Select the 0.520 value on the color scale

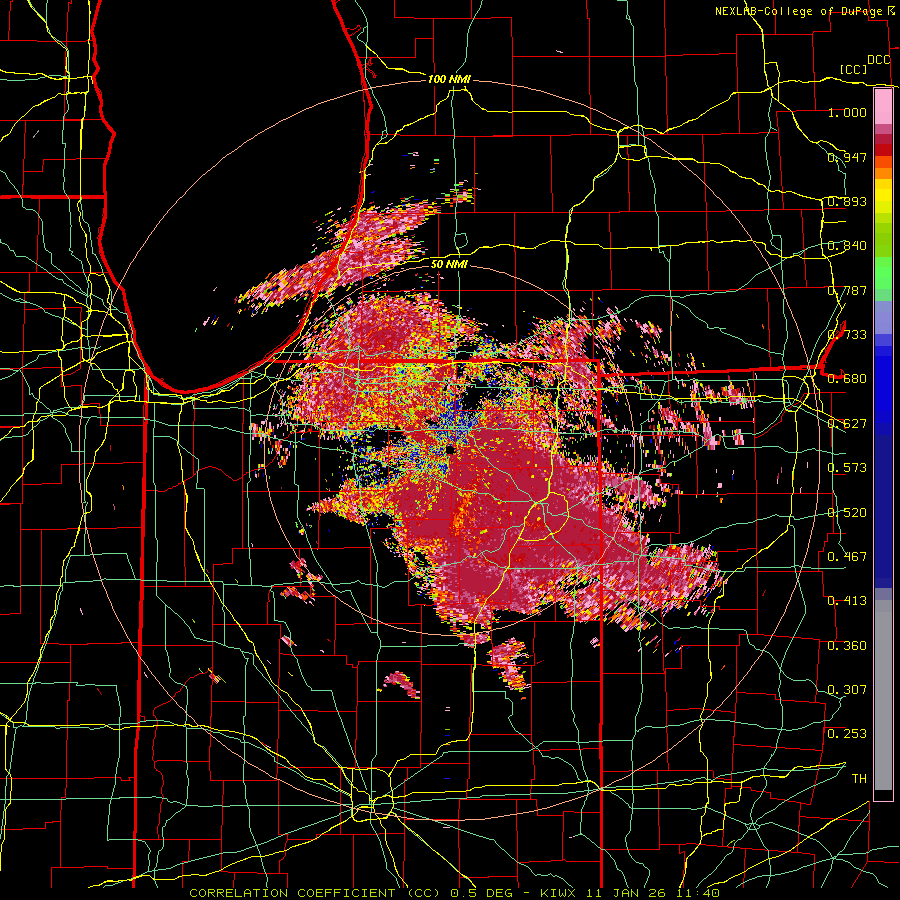847,513
